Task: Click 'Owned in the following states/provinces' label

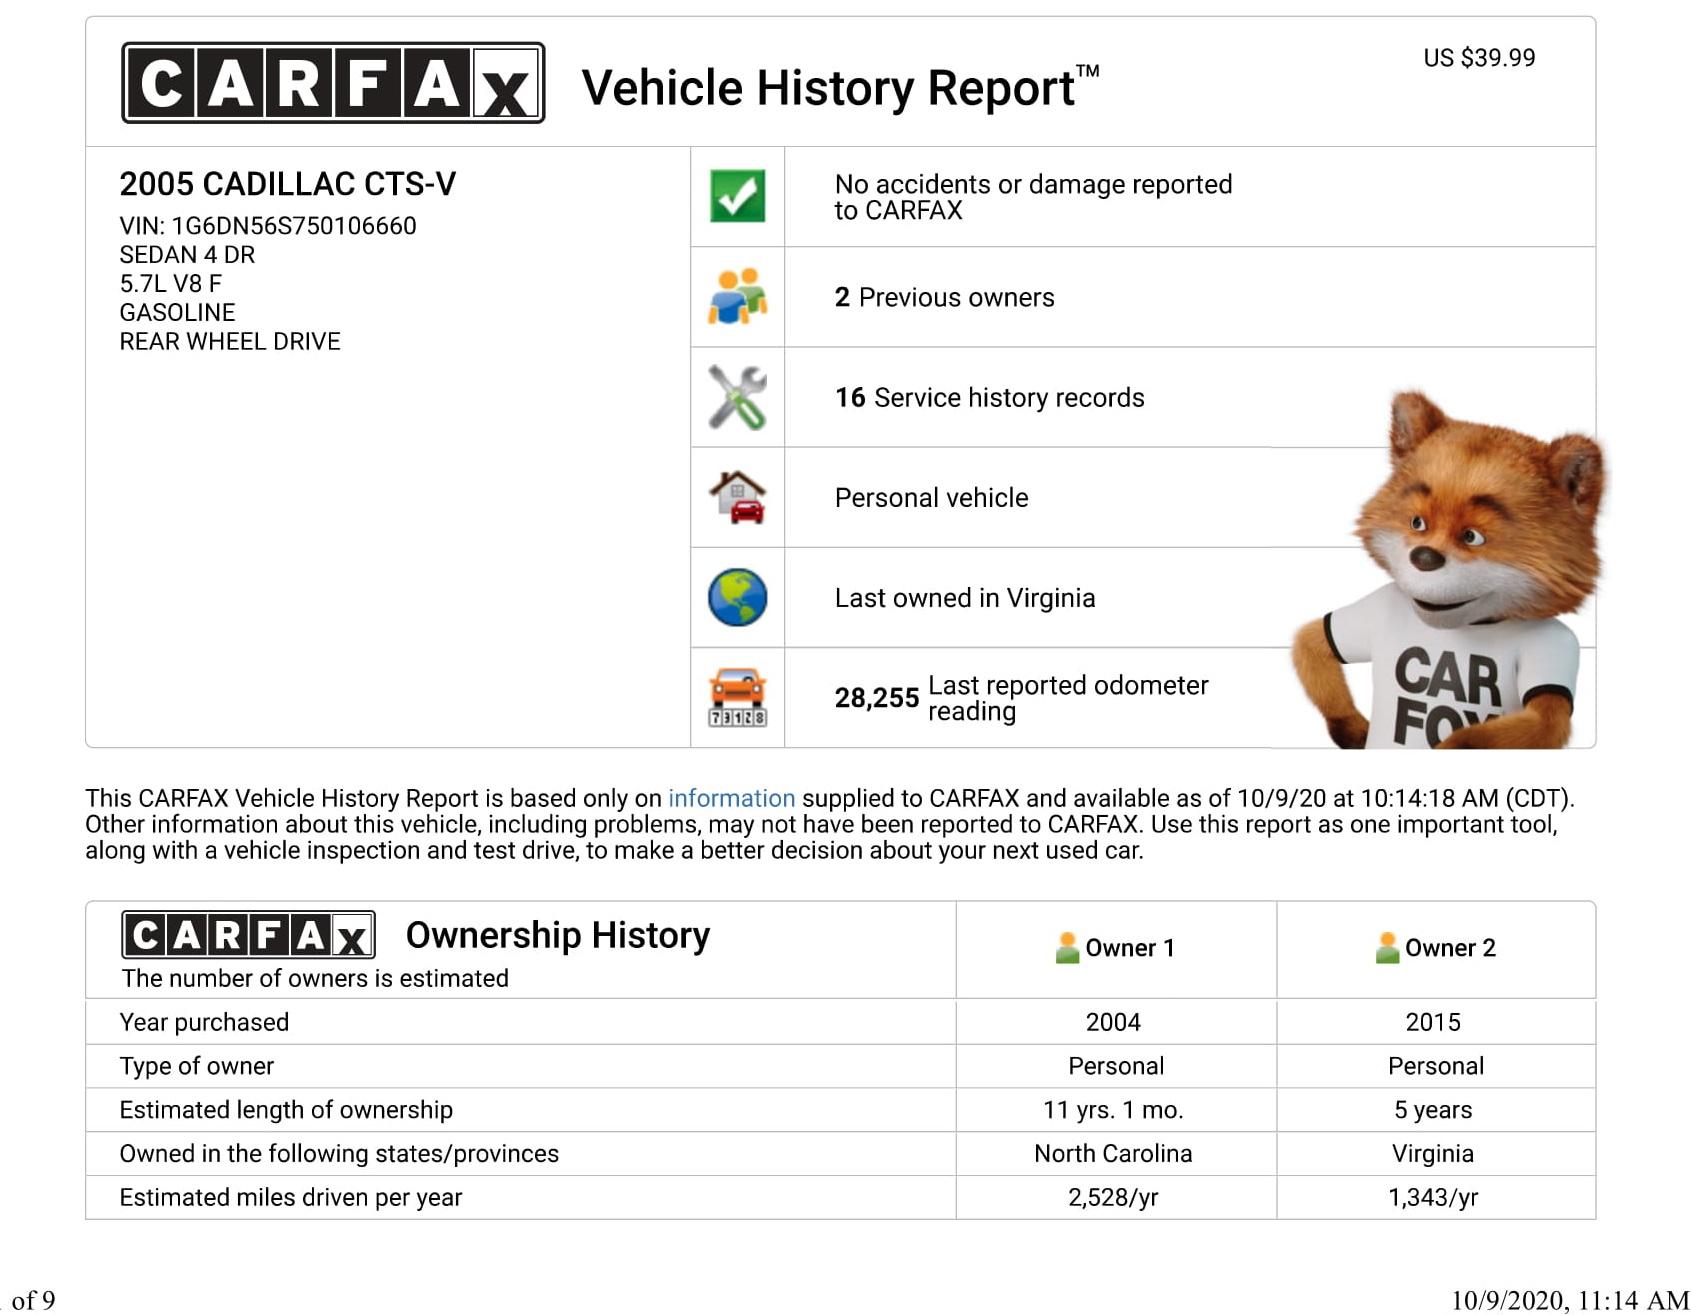Action: pos(339,1154)
